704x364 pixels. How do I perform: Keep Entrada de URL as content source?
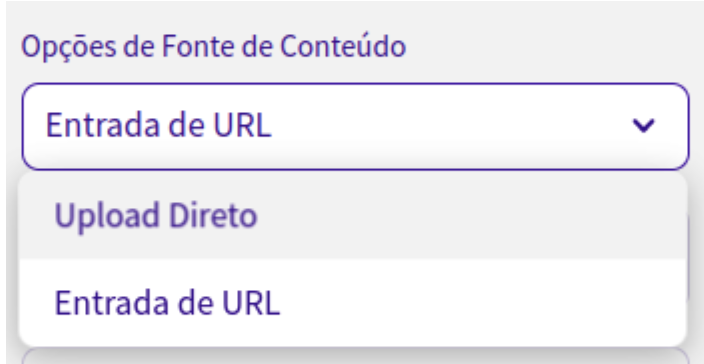(353, 303)
